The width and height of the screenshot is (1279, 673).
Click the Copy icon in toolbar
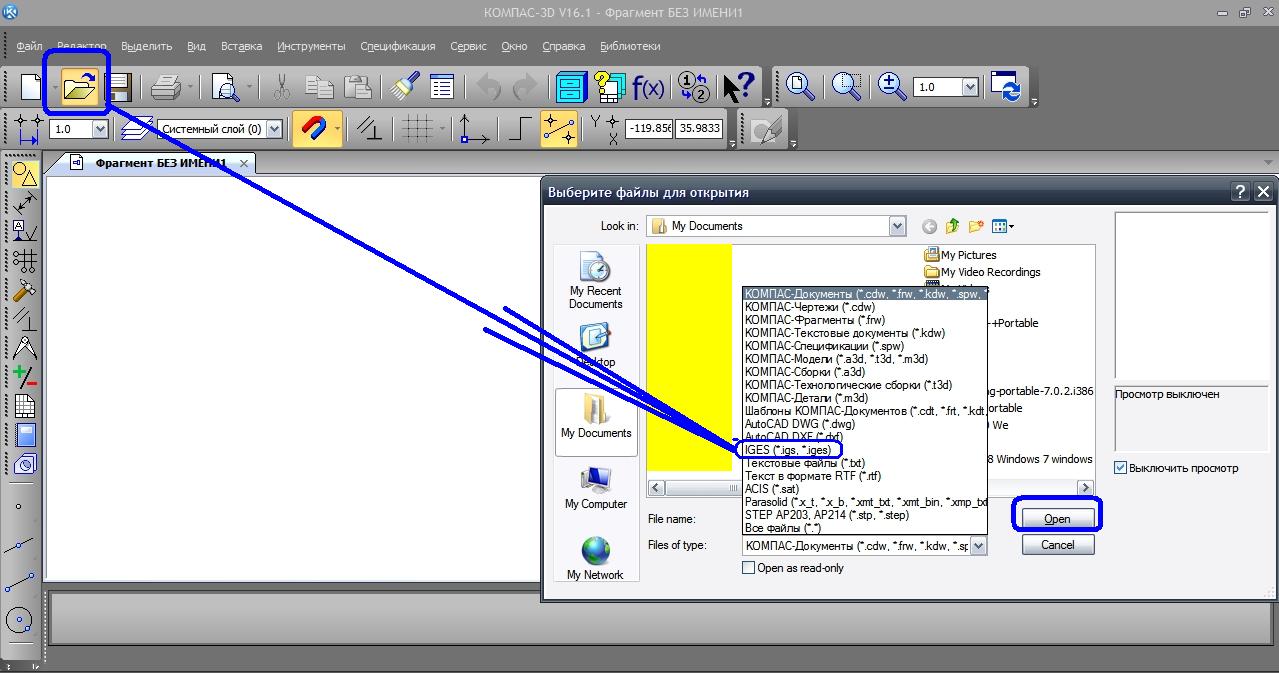(319, 87)
